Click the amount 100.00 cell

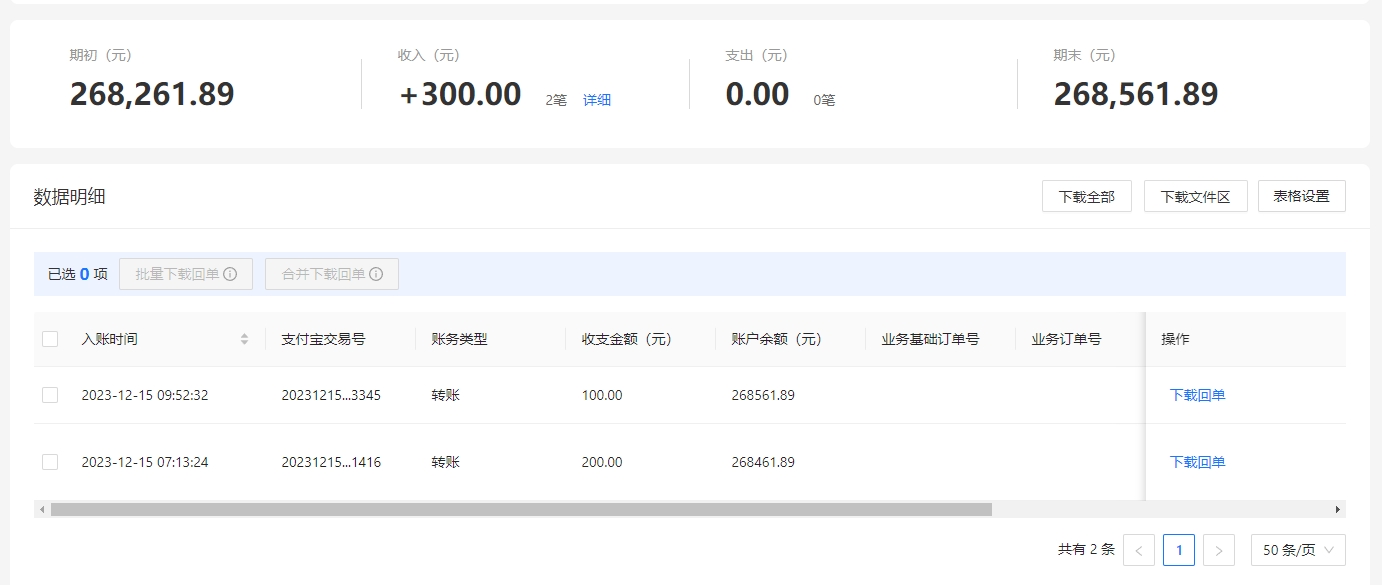coord(602,395)
